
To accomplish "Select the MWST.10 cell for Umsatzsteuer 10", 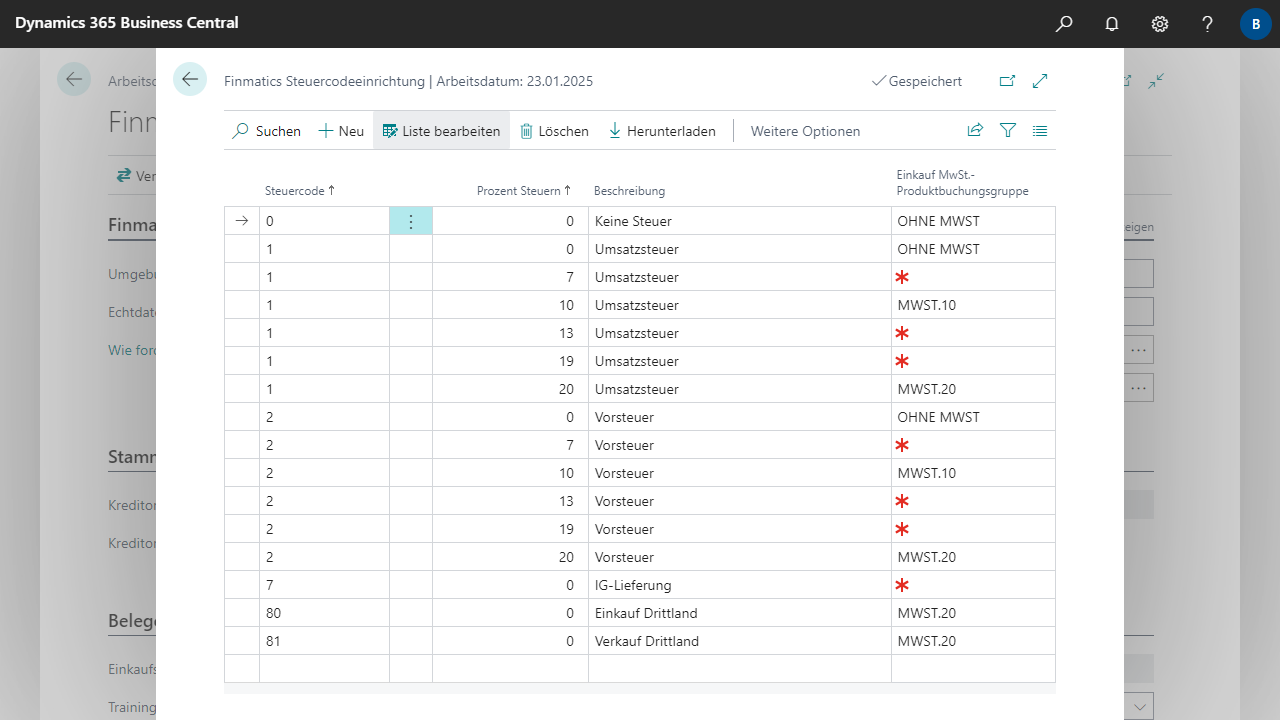I will 971,305.
